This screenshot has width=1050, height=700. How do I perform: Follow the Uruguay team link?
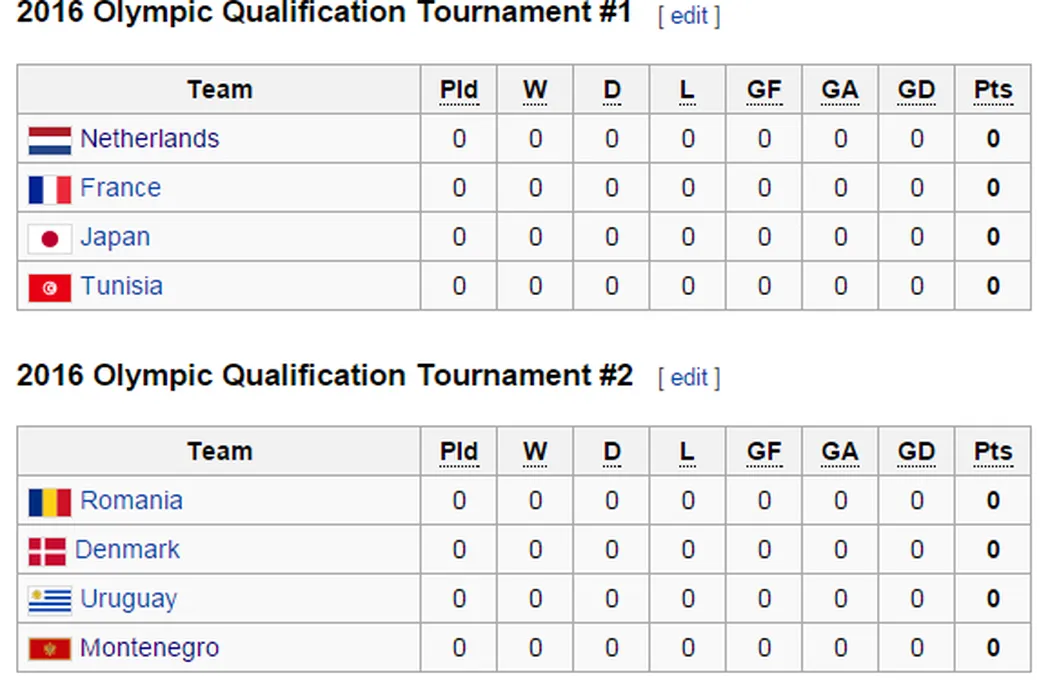coord(128,599)
